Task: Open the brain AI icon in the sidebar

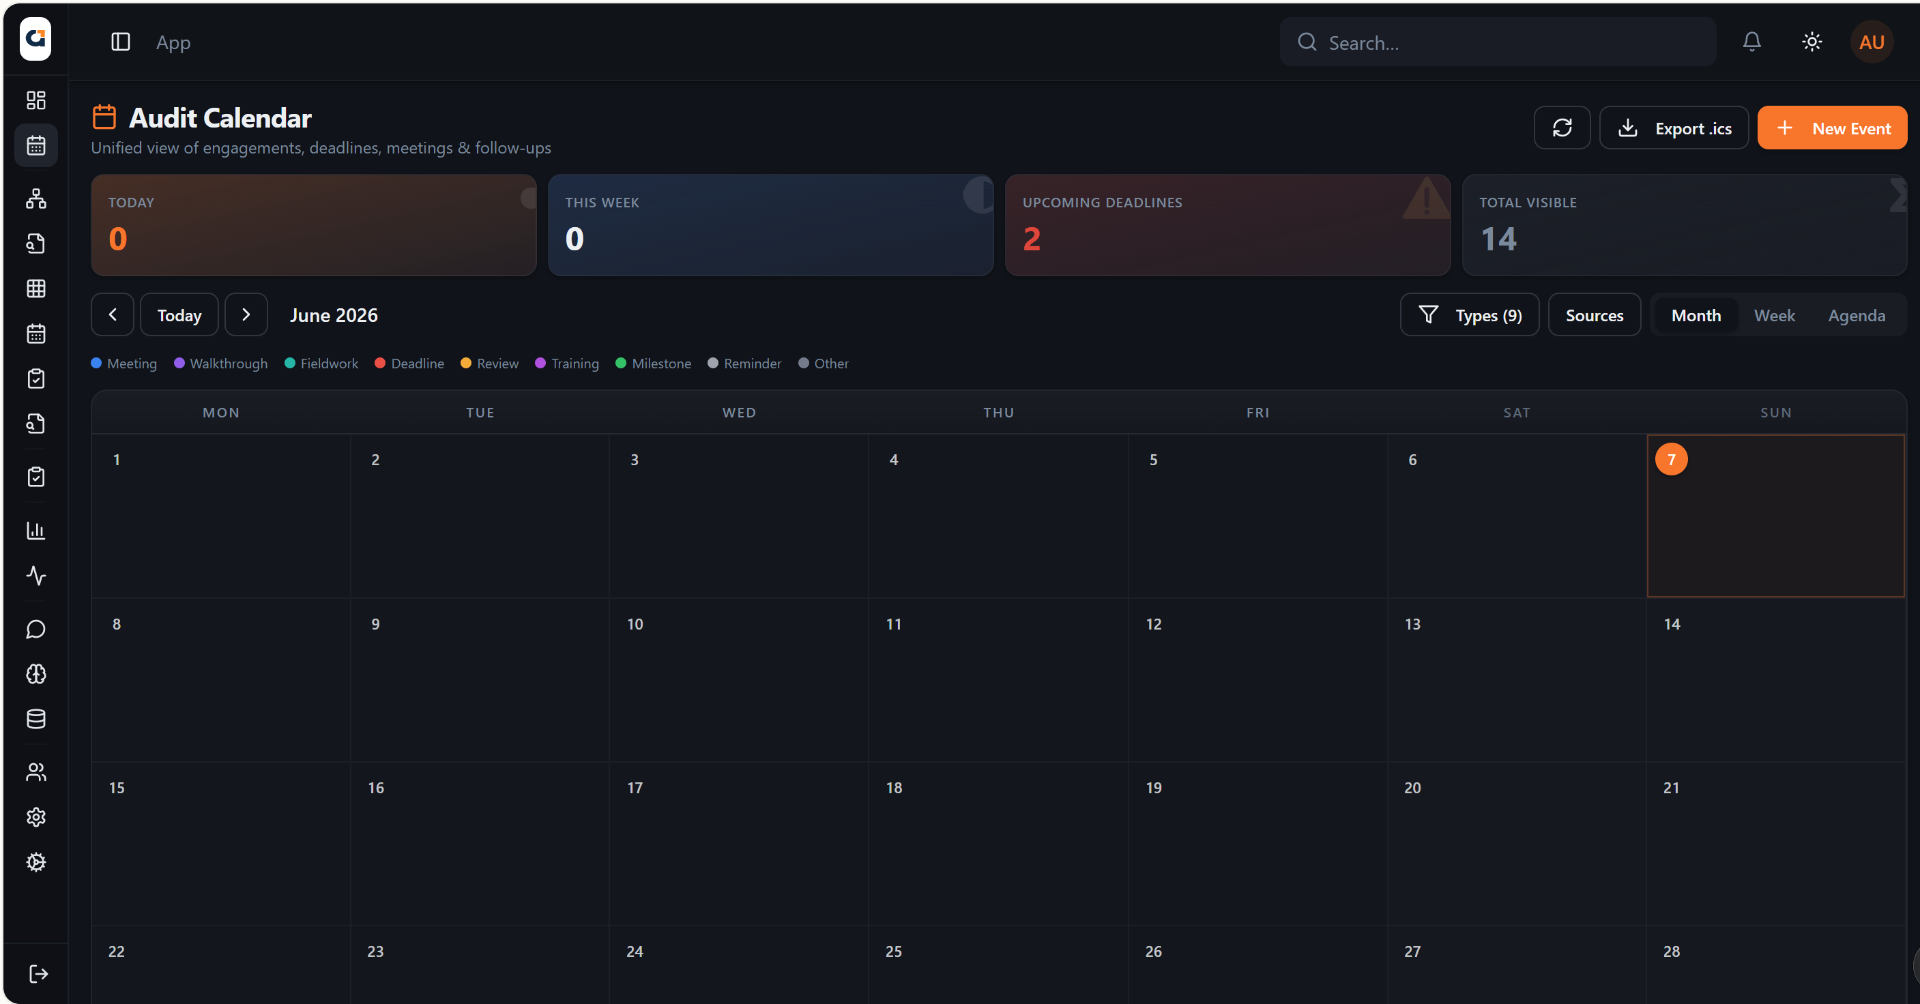Action: click(x=36, y=674)
